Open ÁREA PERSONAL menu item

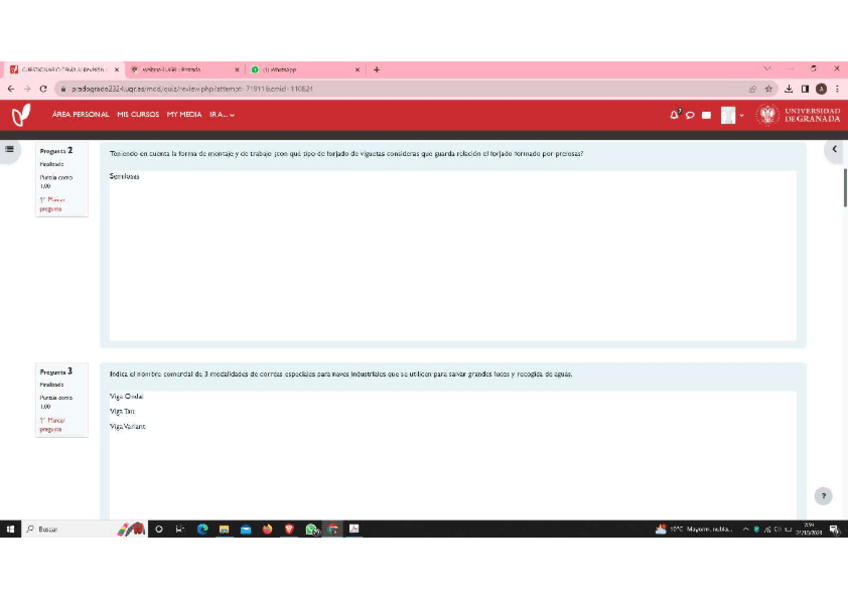click(81, 115)
